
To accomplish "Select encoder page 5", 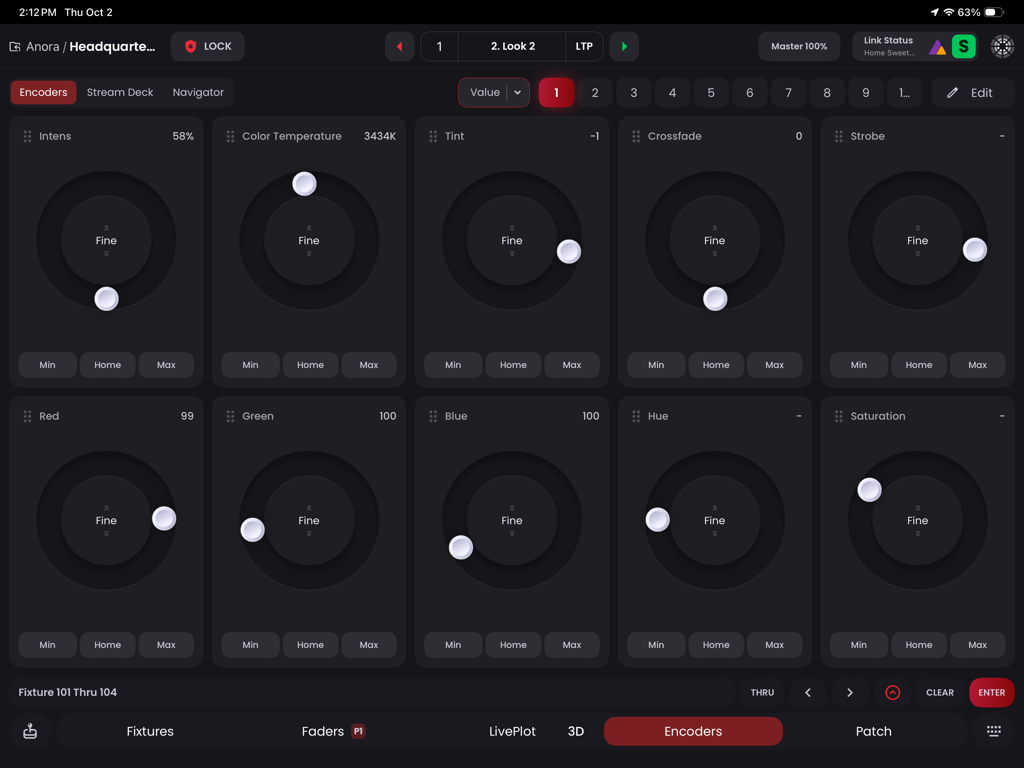I will [x=711, y=92].
